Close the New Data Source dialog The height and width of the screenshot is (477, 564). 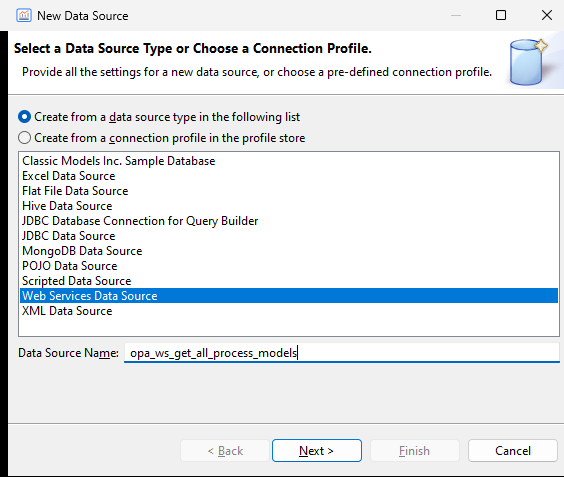point(547,15)
